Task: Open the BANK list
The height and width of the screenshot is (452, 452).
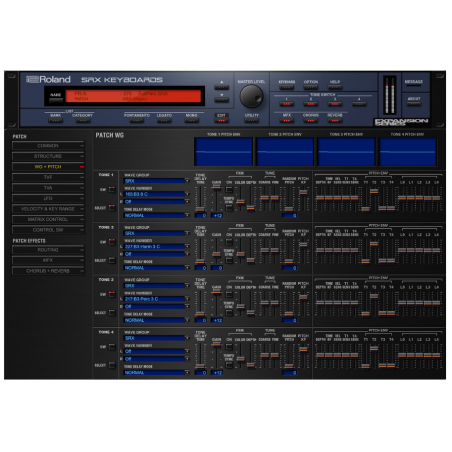Action: click(x=55, y=120)
